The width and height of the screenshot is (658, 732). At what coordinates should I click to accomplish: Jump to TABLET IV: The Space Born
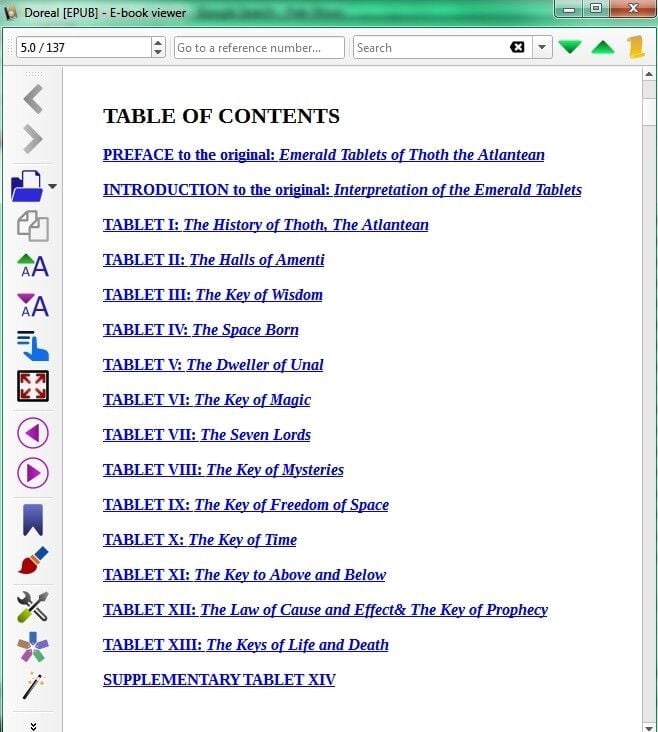[x=201, y=330]
